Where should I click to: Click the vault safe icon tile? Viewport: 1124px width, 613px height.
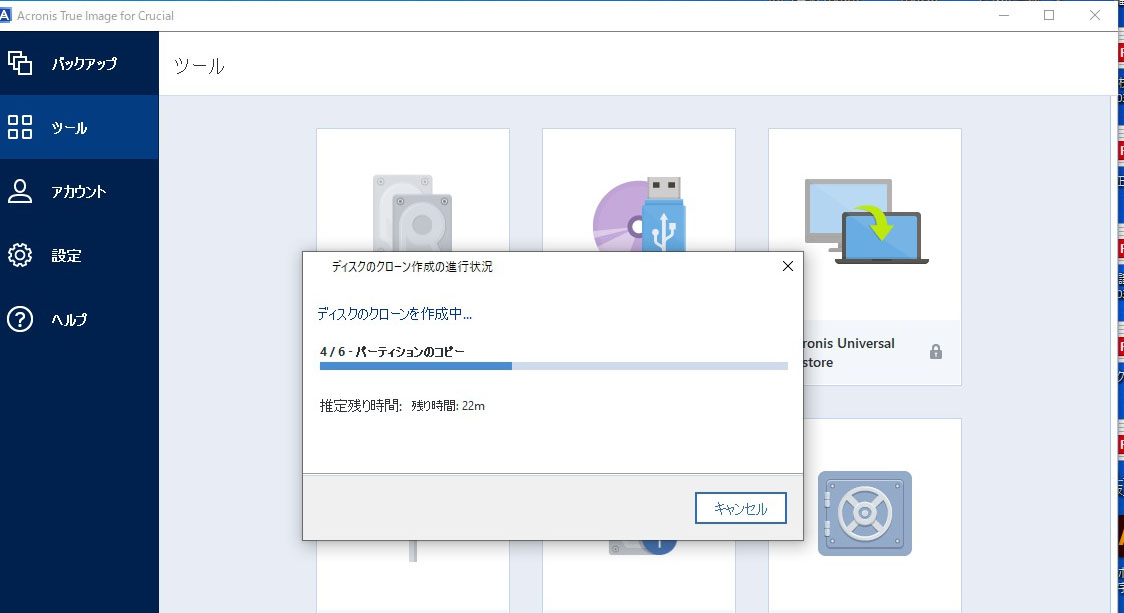[865, 513]
